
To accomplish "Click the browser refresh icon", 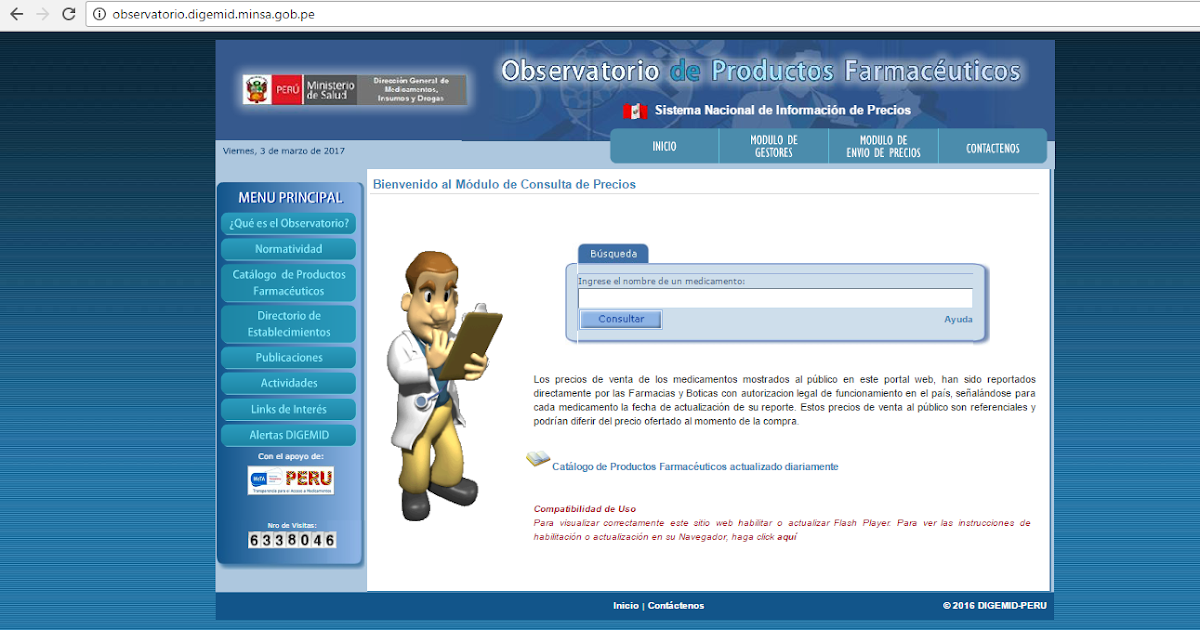I will pyautogui.click(x=68, y=15).
